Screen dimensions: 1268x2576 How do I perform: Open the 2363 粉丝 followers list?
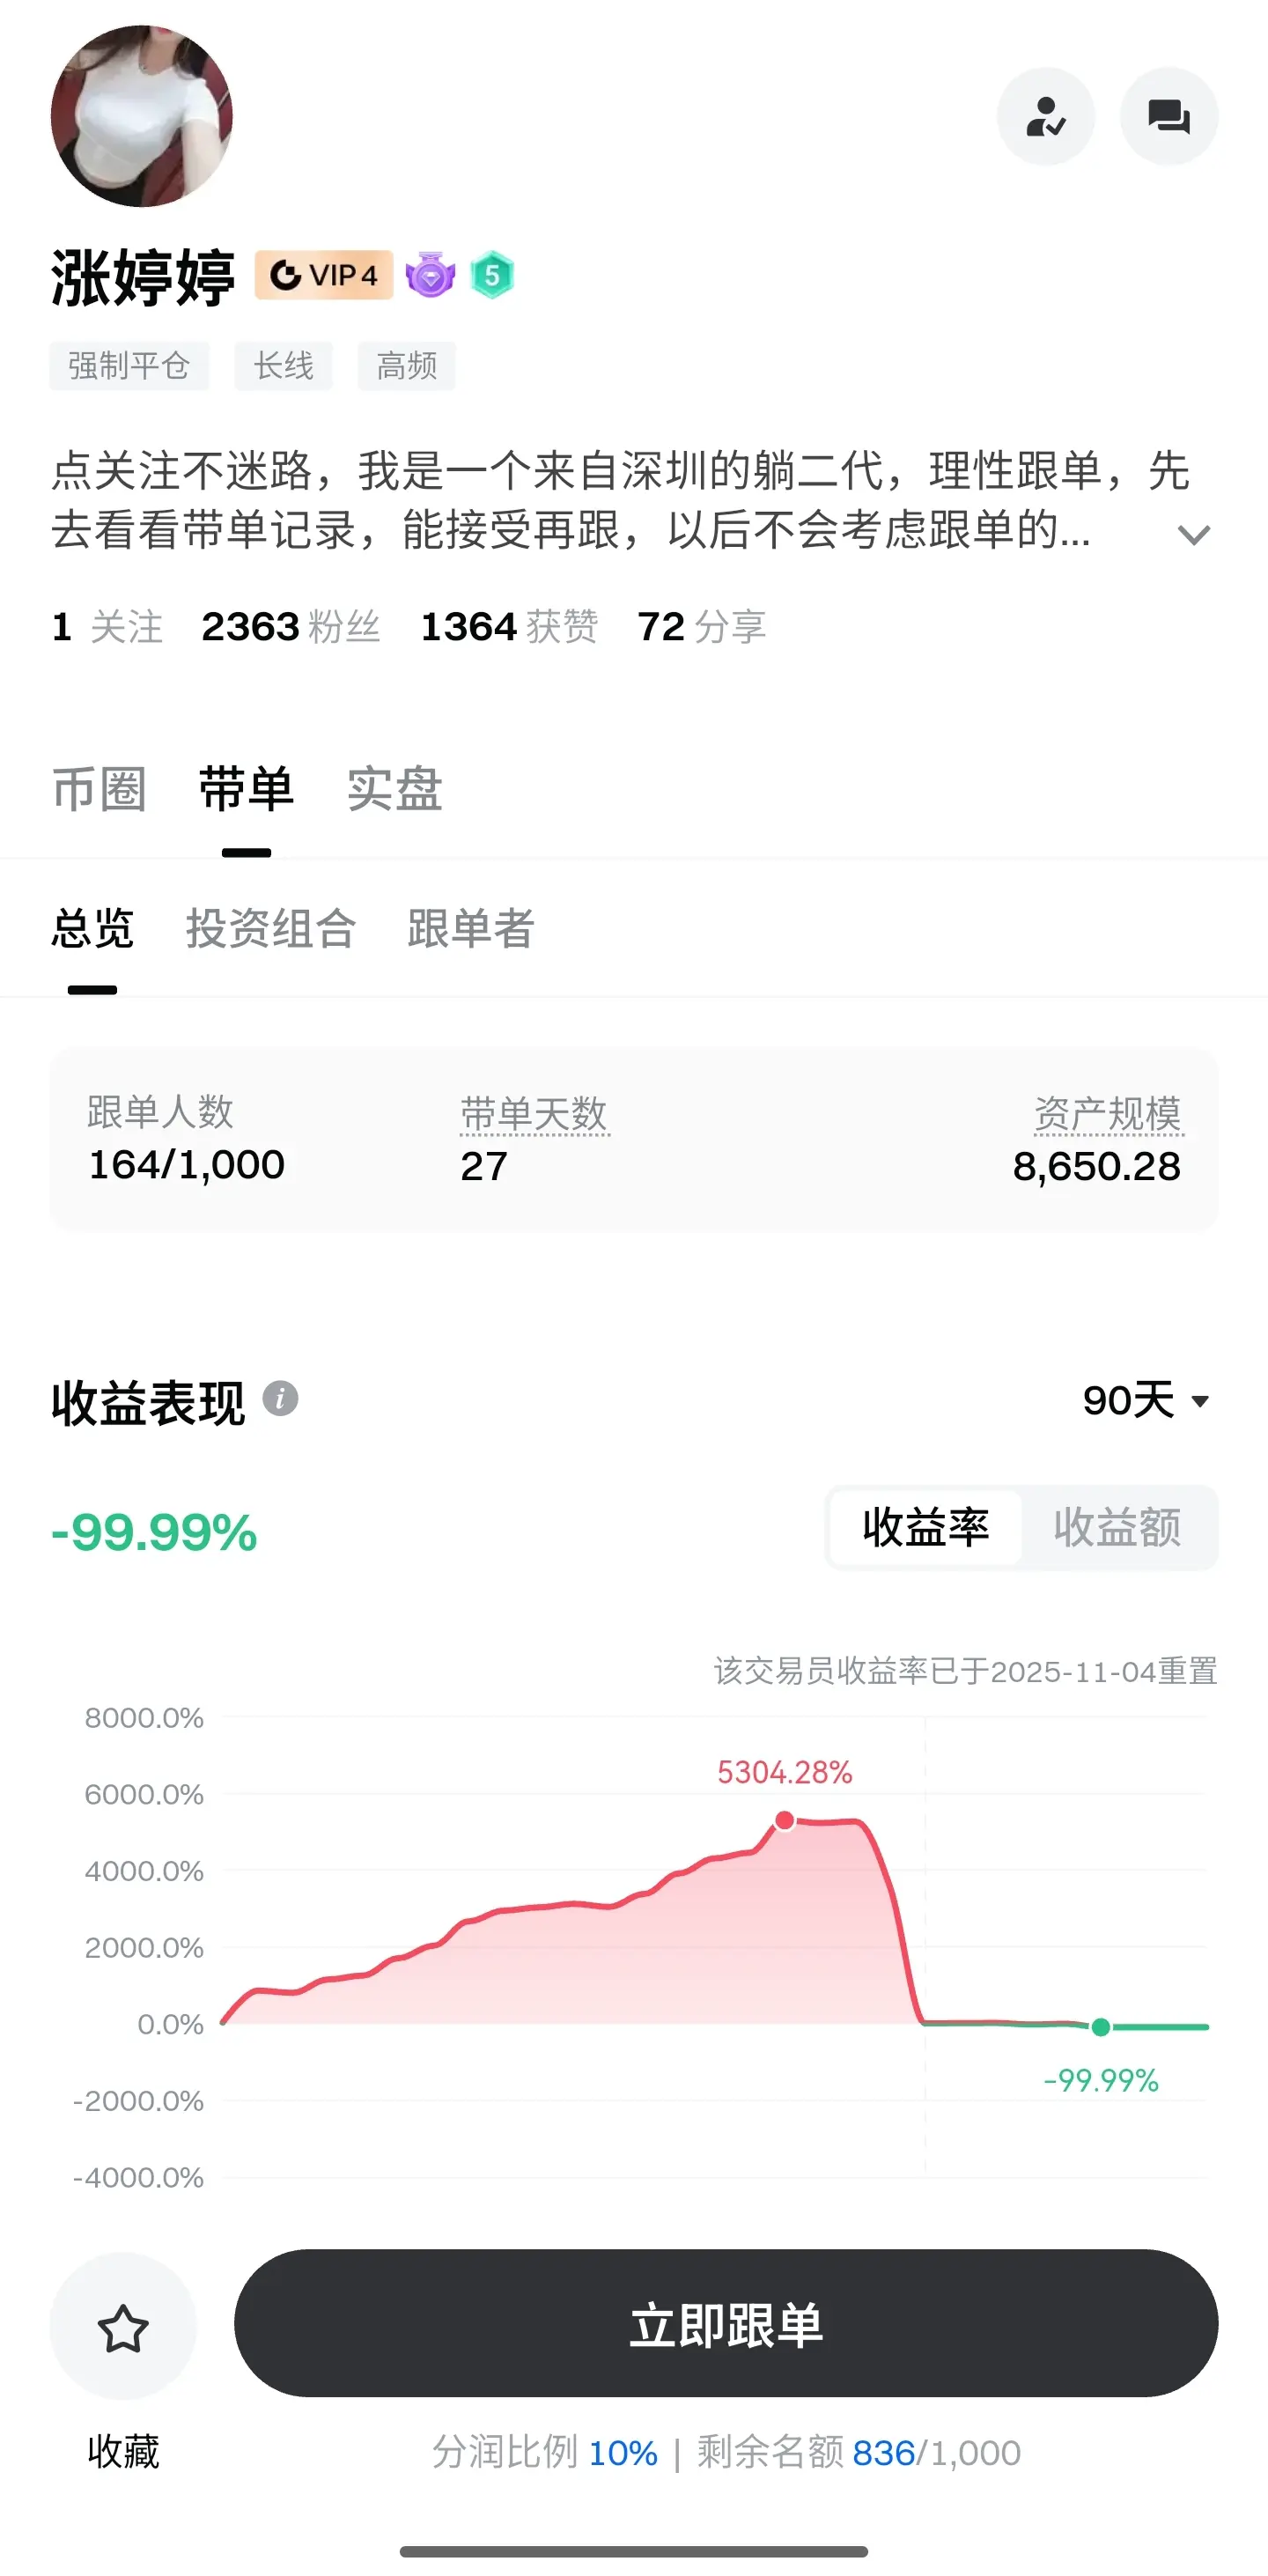[291, 627]
